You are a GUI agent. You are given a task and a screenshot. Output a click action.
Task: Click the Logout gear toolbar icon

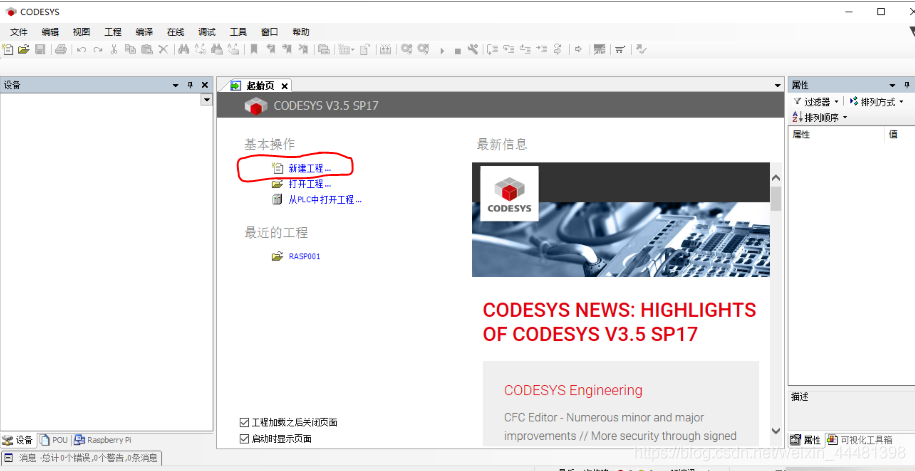click(422, 50)
